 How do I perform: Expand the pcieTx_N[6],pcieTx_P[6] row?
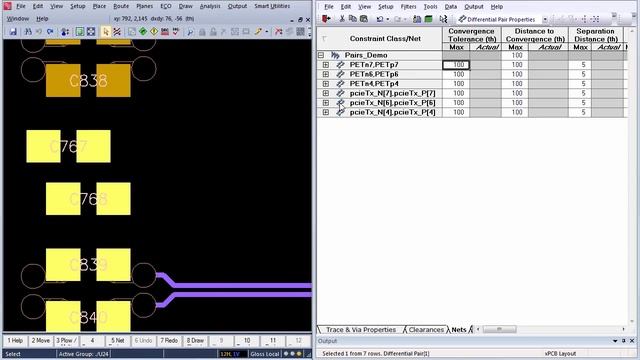click(325, 102)
